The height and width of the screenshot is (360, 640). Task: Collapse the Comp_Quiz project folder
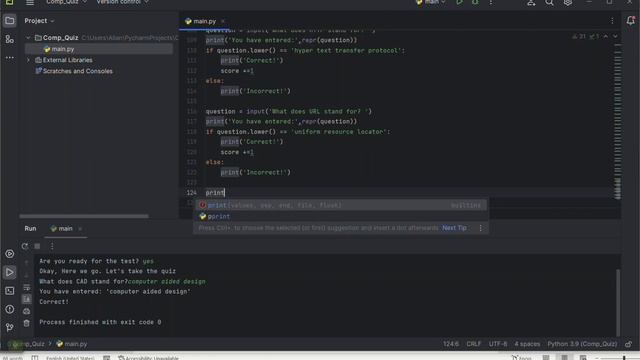(28, 38)
